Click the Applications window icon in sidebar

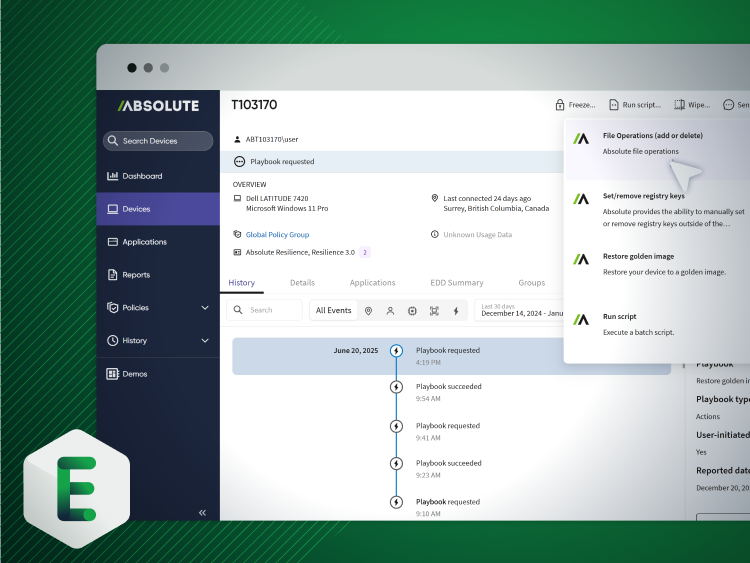coord(112,242)
